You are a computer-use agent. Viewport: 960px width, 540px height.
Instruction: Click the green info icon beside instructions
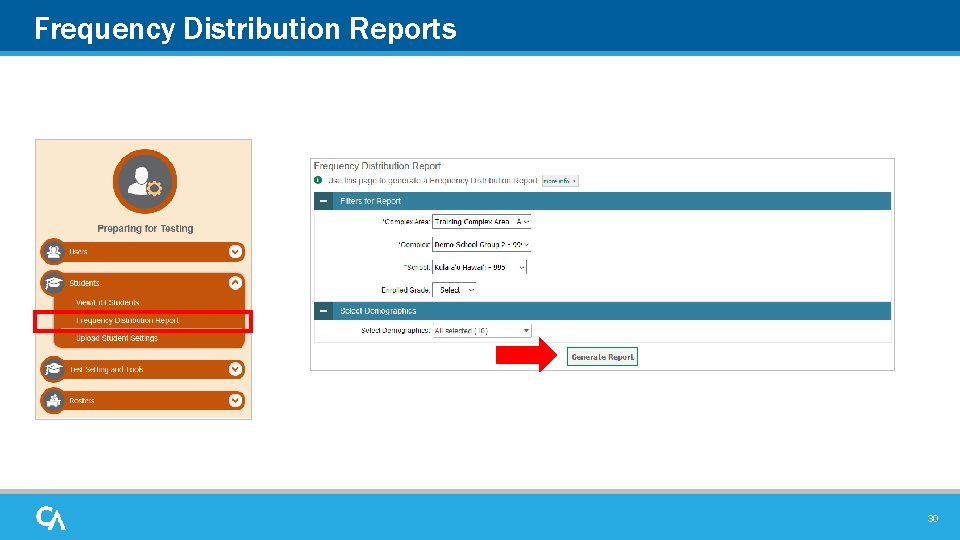318,180
